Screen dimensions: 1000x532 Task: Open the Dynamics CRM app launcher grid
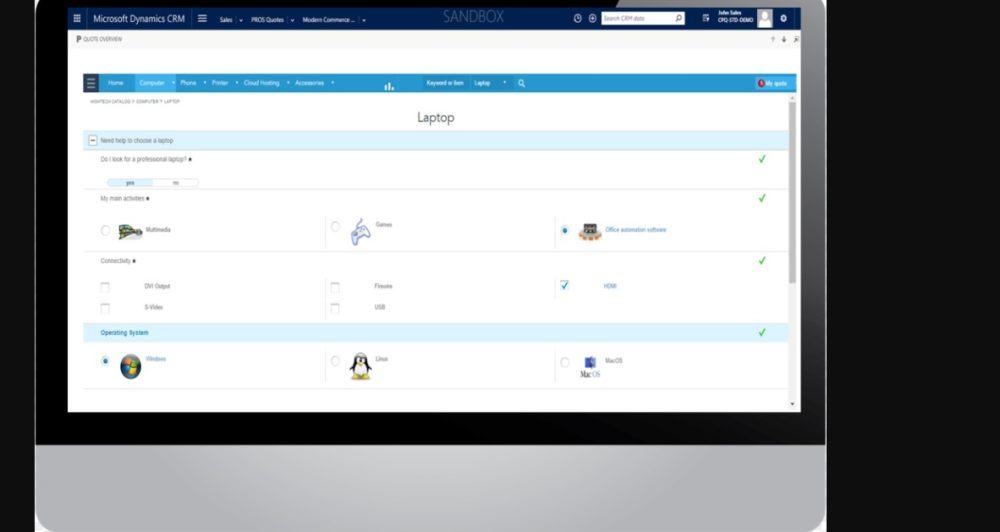pyautogui.click(x=78, y=18)
